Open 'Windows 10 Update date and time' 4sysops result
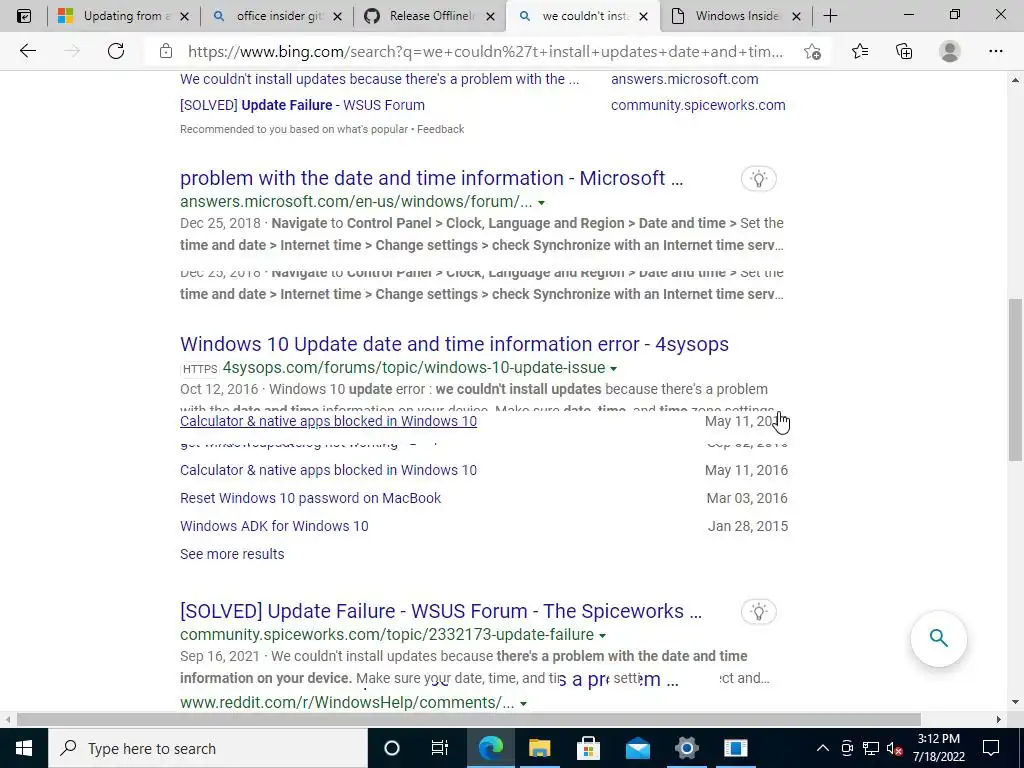Viewport: 1024px width, 768px height. click(455, 344)
